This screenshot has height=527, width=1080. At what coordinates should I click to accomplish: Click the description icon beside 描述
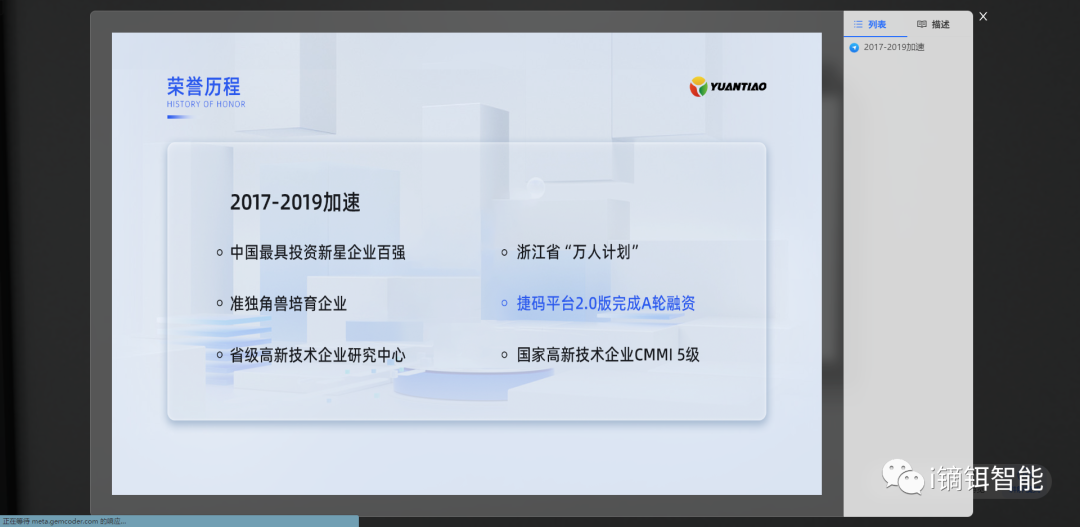pyautogui.click(x=922, y=24)
